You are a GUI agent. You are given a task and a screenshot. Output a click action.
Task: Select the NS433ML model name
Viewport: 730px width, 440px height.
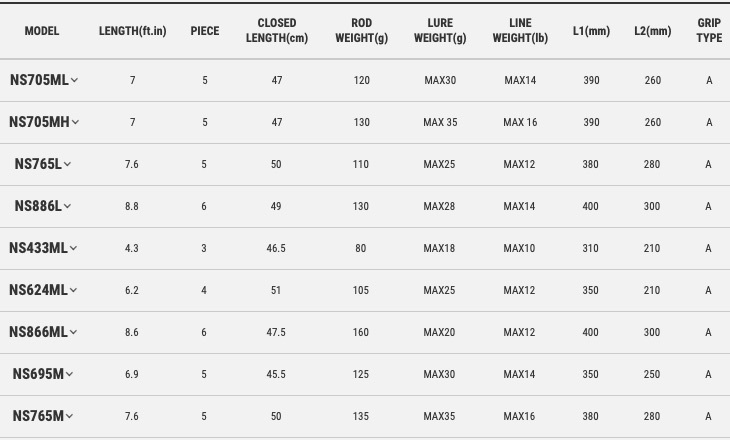point(38,248)
